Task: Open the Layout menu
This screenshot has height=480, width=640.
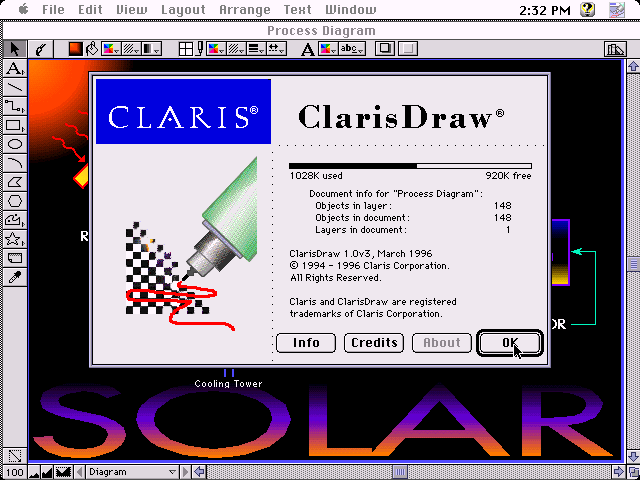Action: 183,9
